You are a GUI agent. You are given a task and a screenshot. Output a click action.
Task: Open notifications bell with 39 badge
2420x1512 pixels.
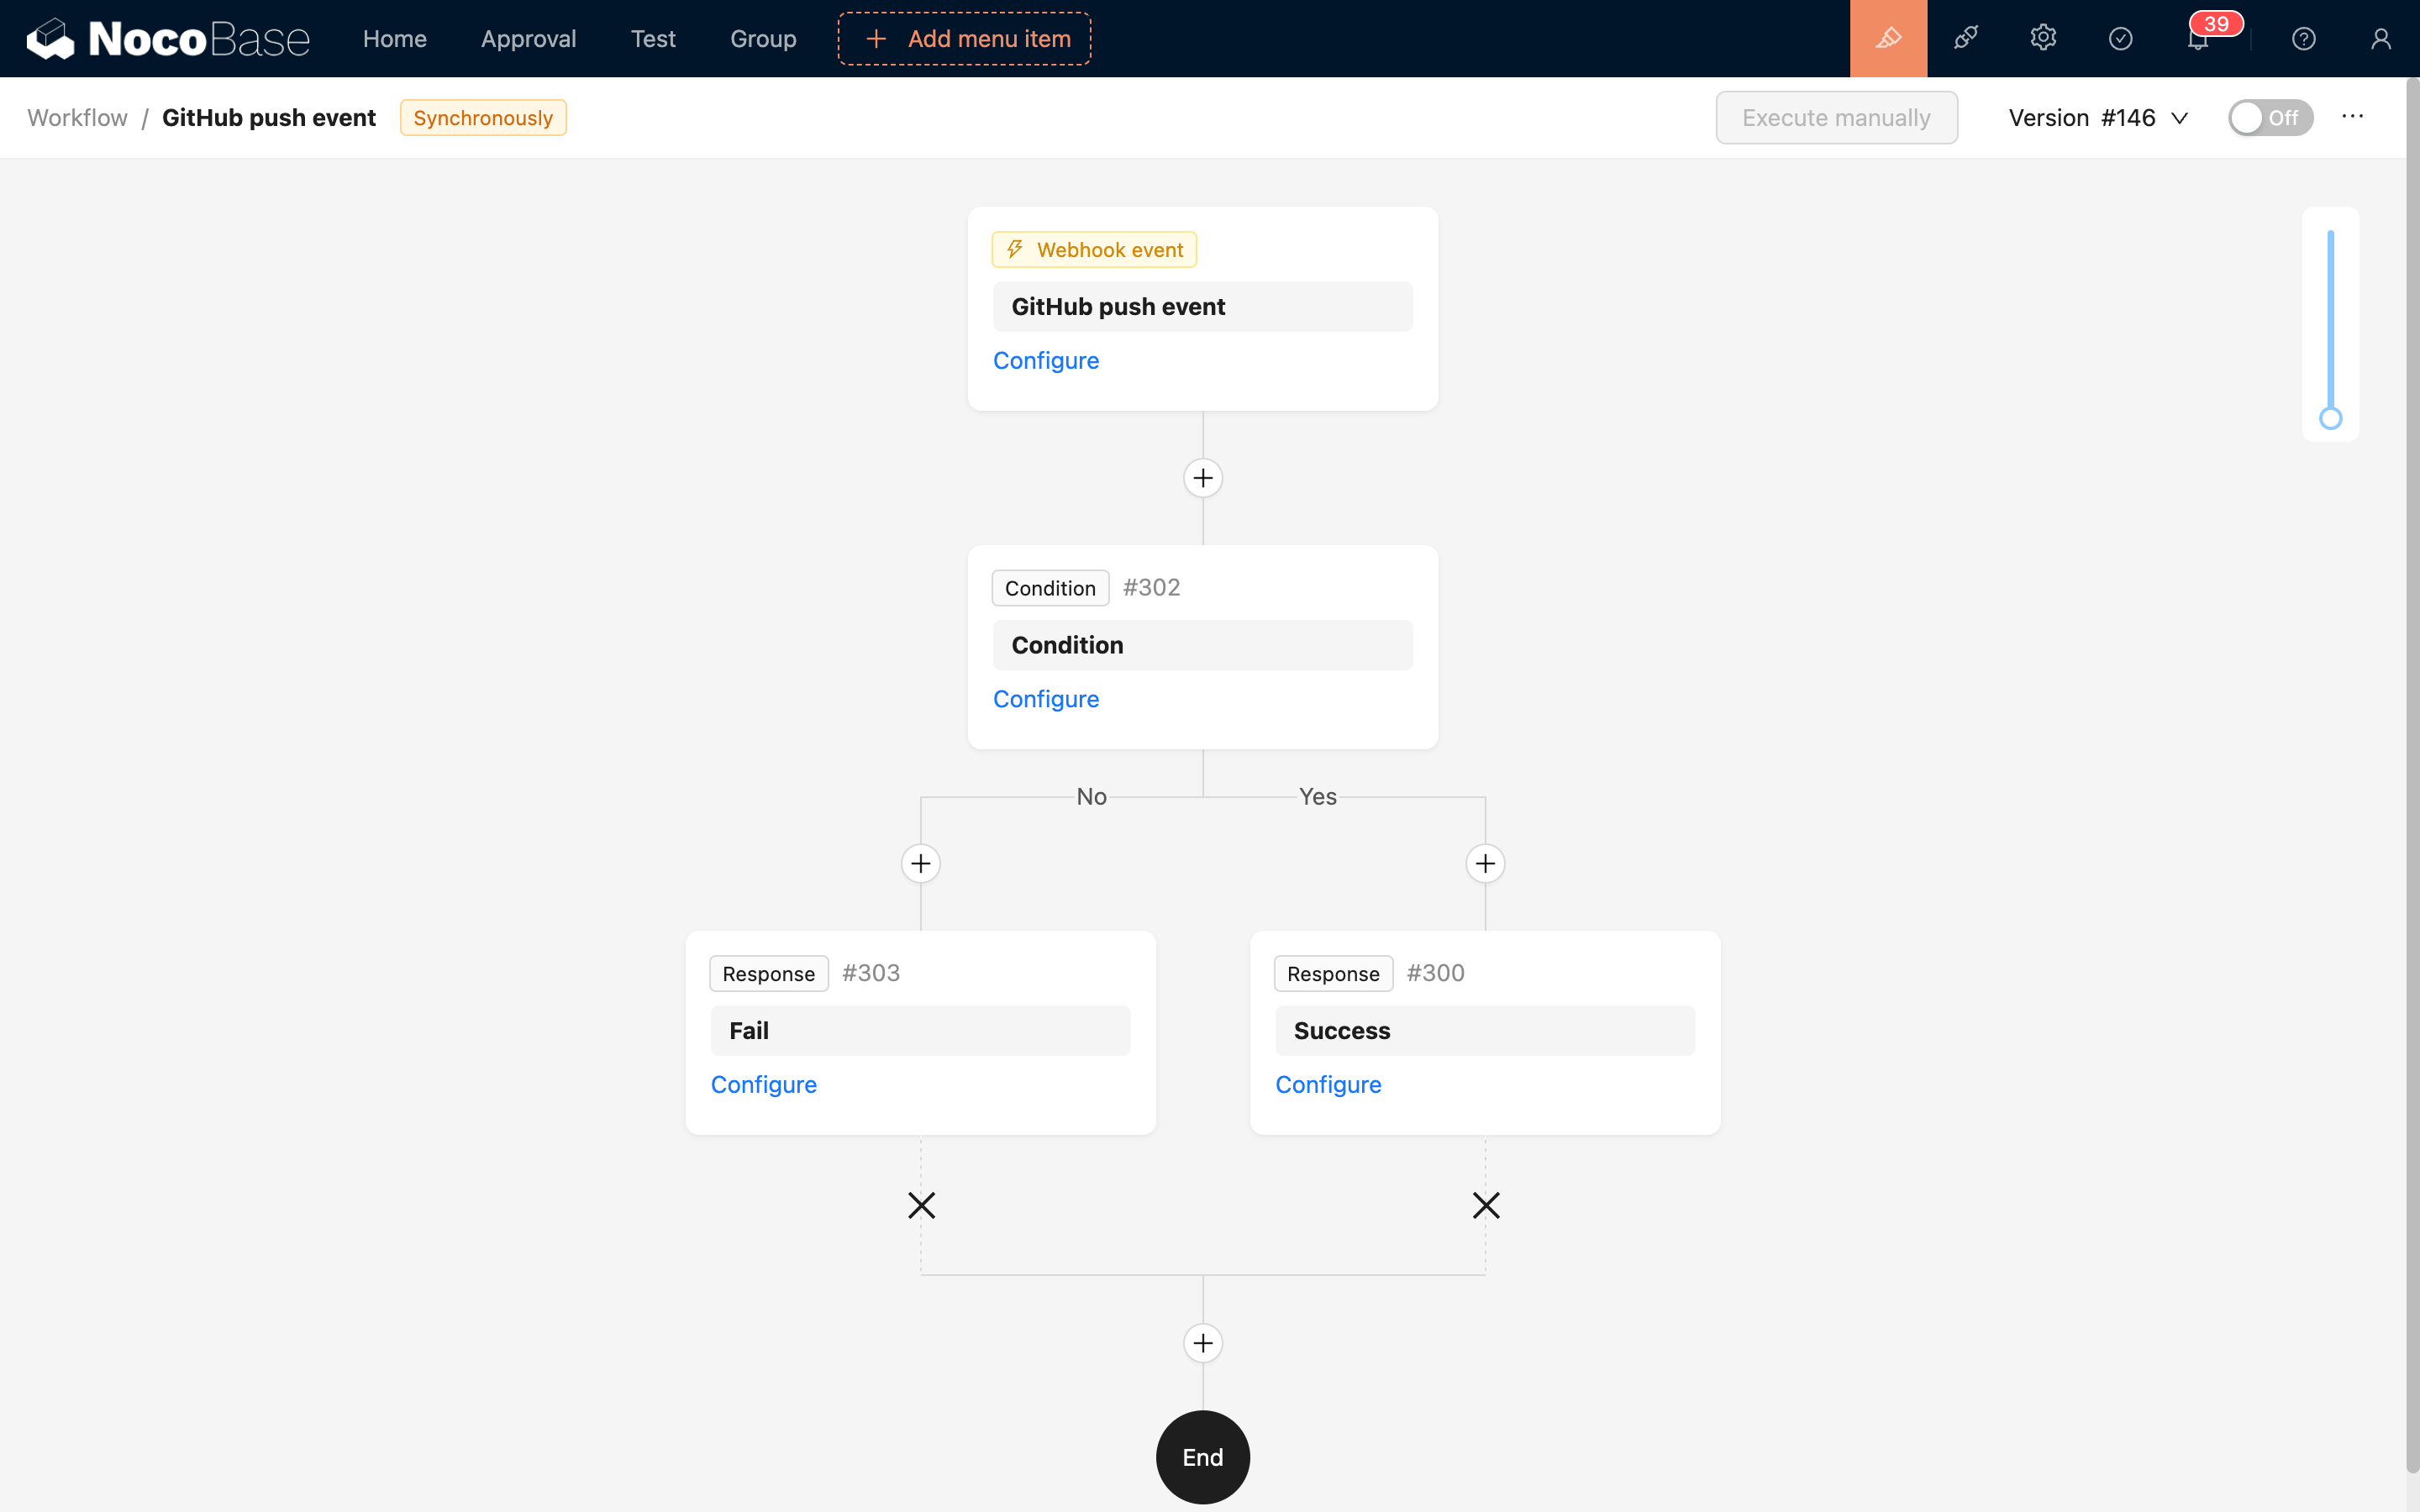(2198, 40)
